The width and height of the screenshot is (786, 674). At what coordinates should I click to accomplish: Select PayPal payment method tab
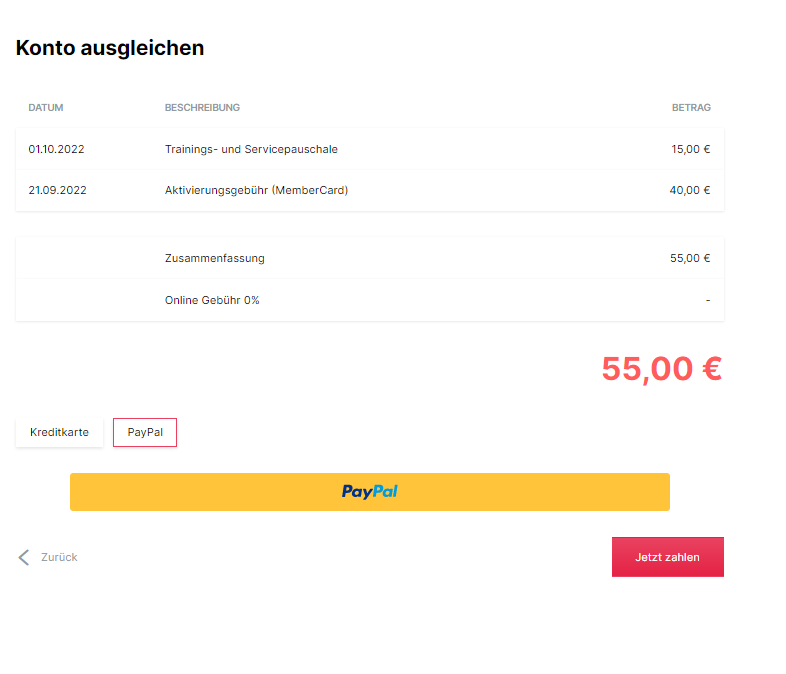[x=145, y=432]
